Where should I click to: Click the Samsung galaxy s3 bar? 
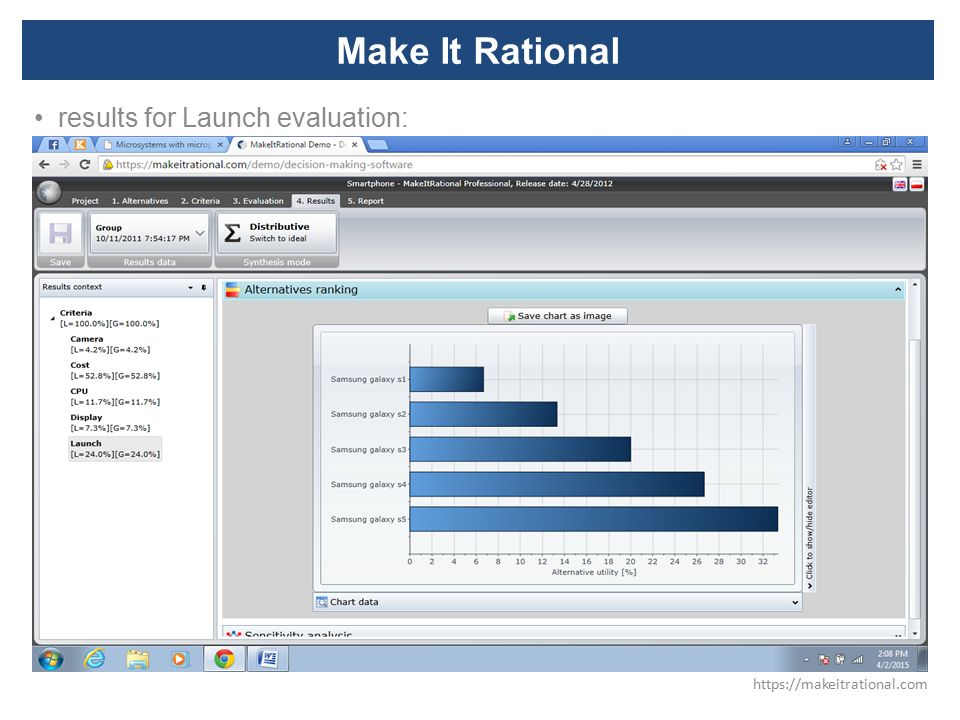[x=520, y=449]
